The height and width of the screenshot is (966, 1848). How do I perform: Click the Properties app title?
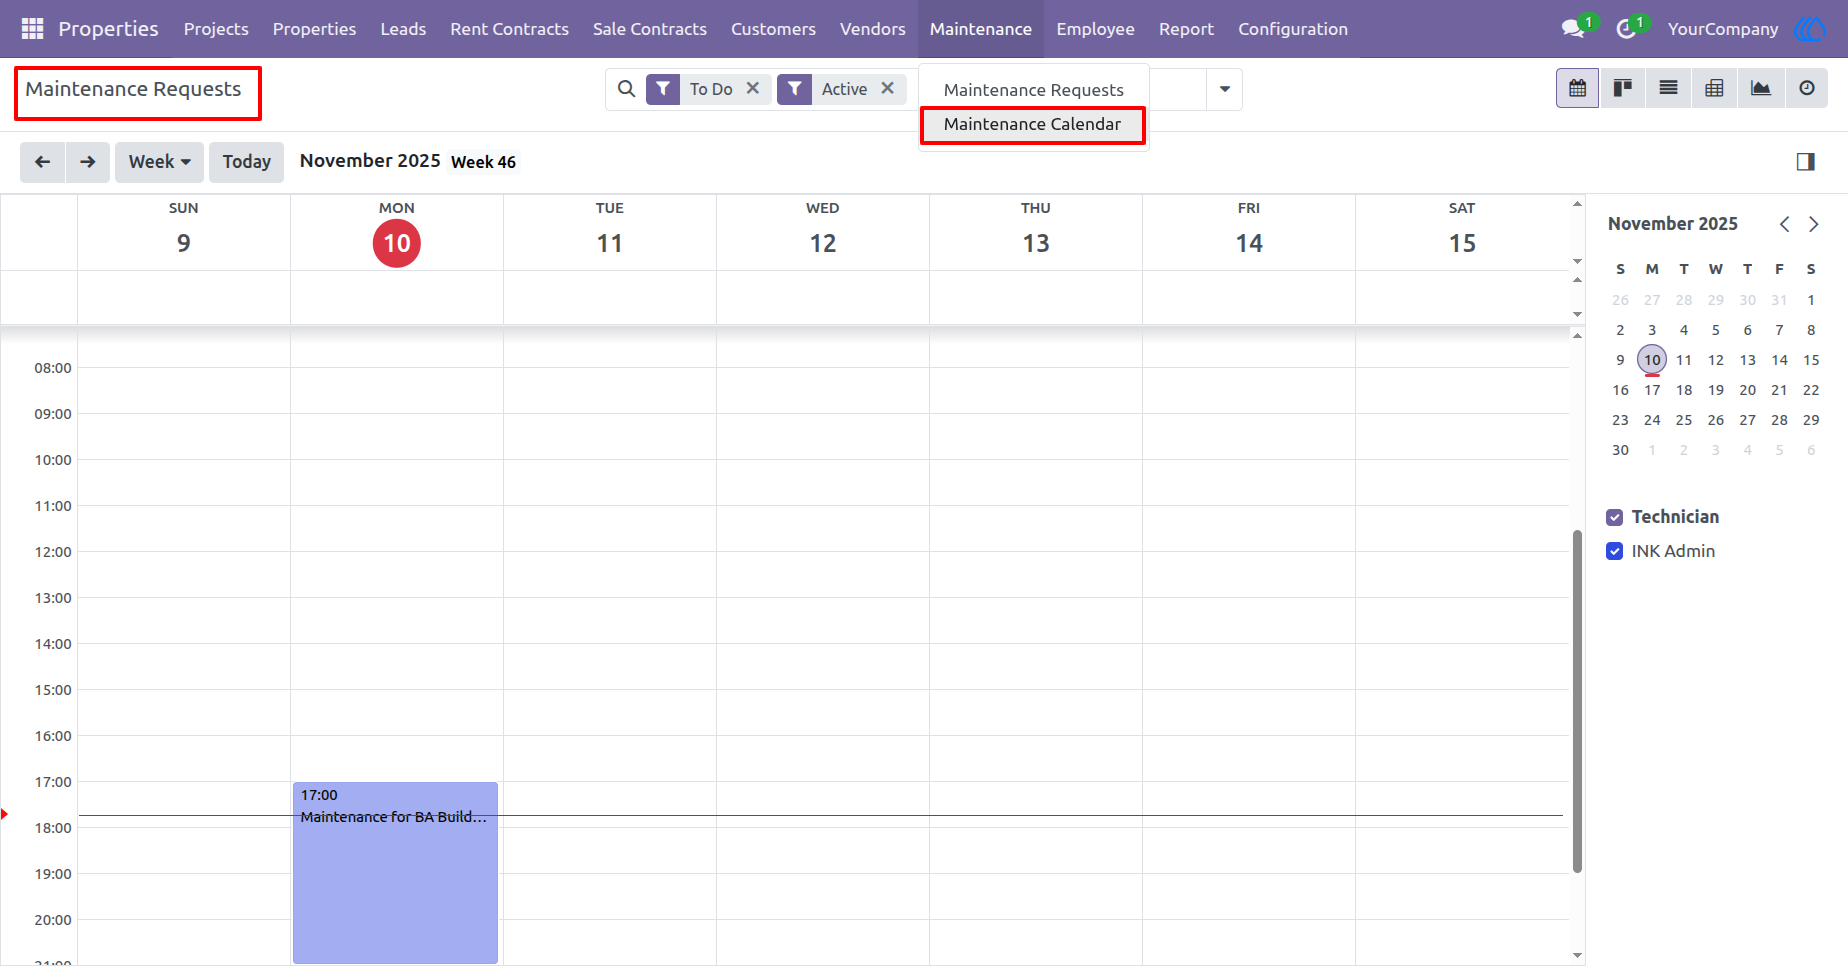(108, 29)
